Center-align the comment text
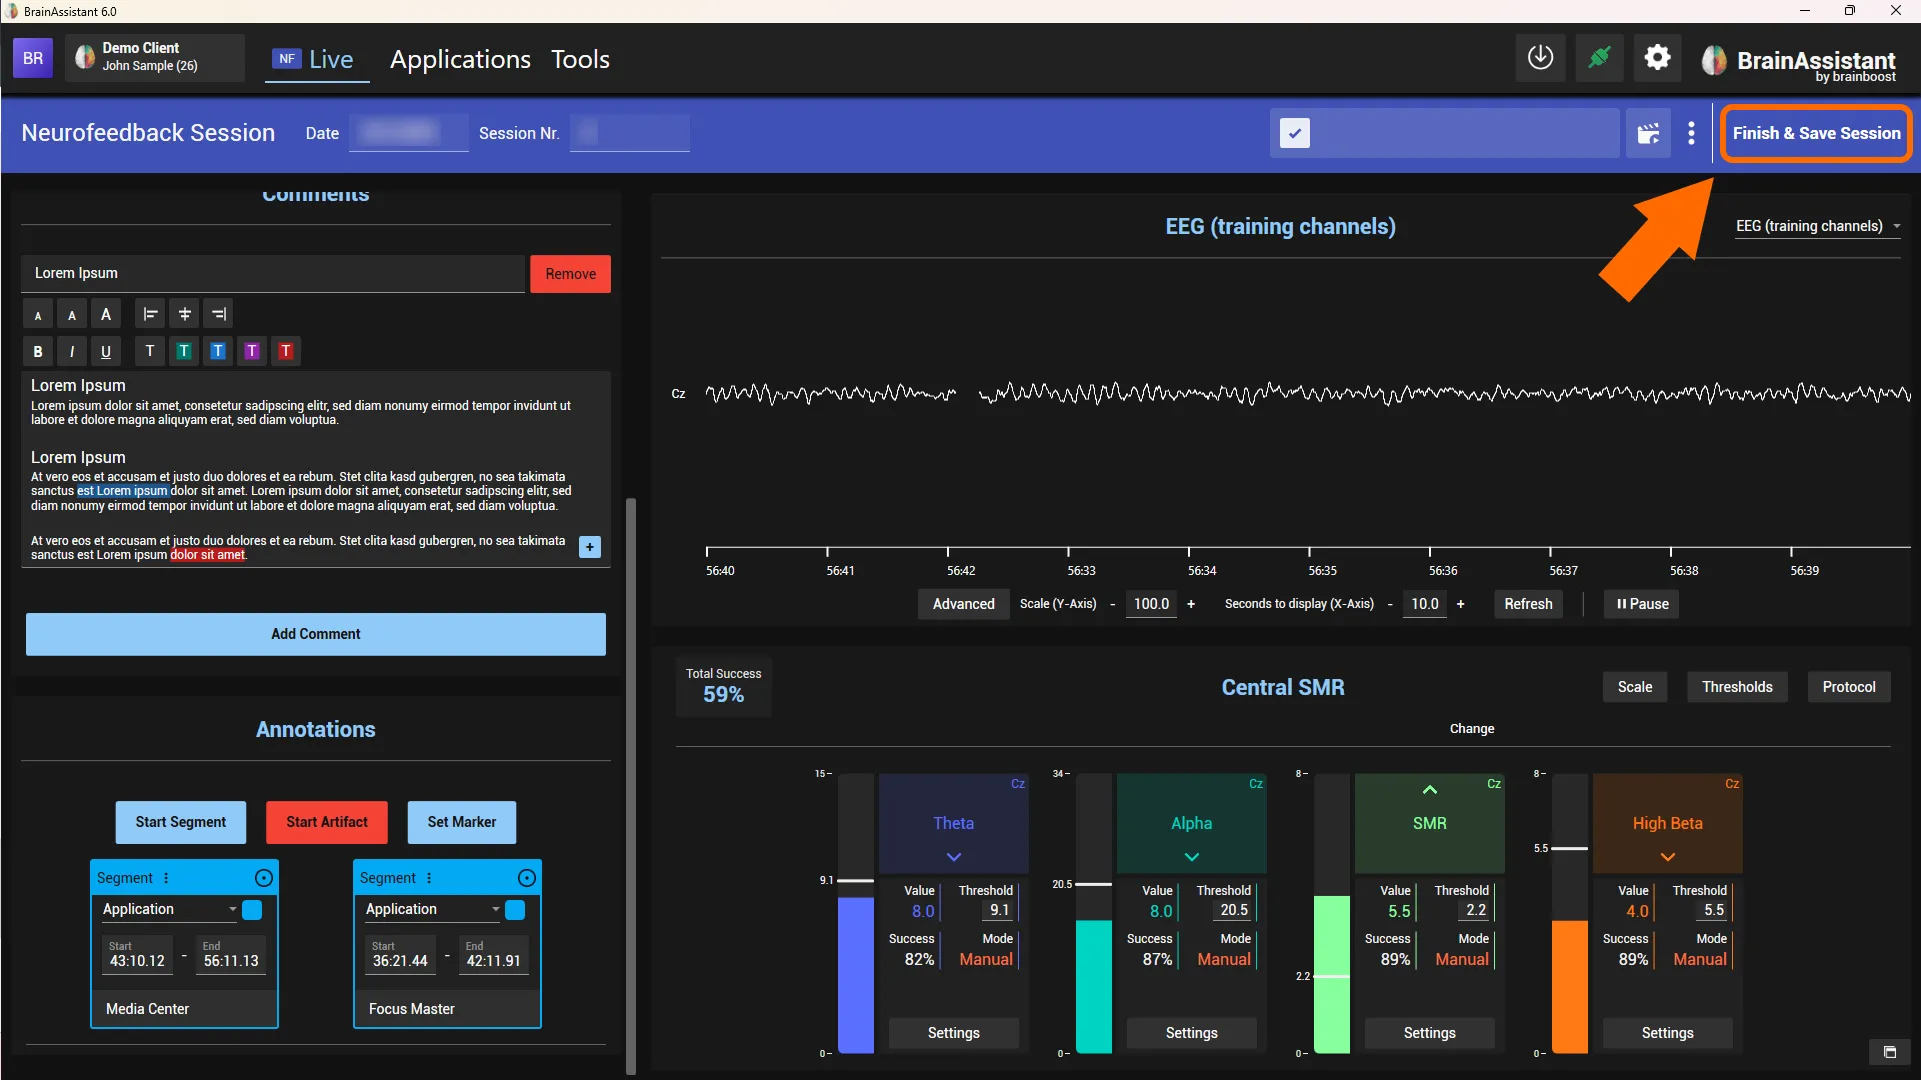Image resolution: width=1921 pixels, height=1080 pixels. point(184,314)
